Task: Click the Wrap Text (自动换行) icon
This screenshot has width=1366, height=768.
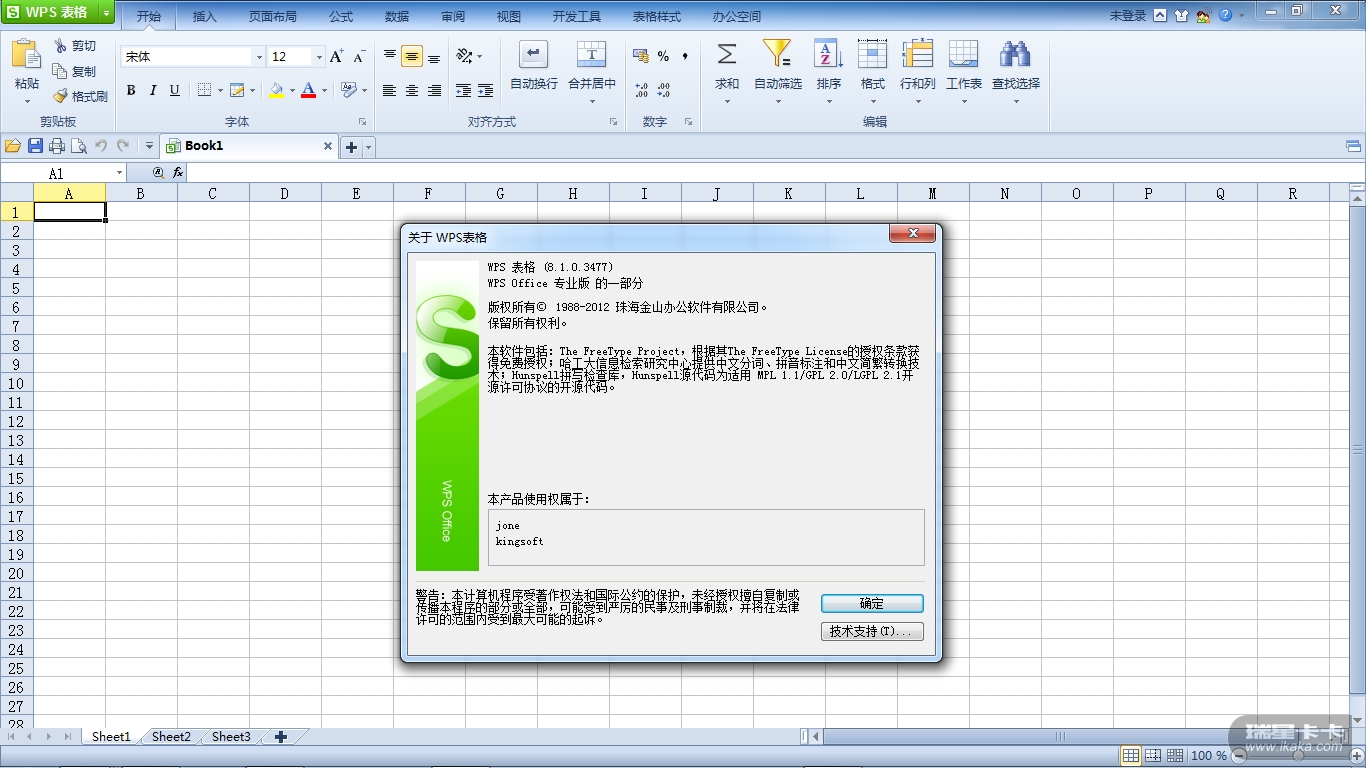Action: (x=534, y=55)
